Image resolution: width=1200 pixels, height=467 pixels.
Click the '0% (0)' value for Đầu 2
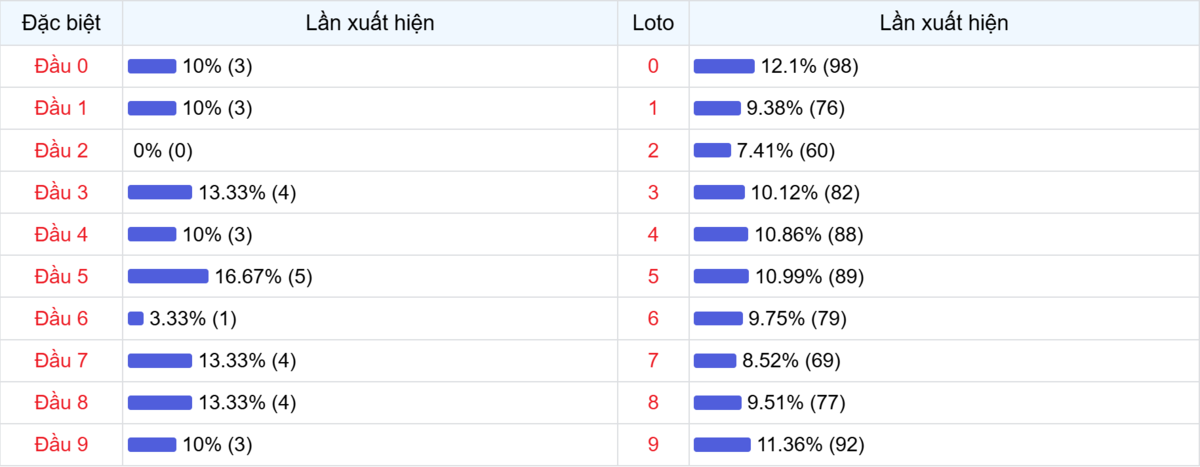coord(163,150)
